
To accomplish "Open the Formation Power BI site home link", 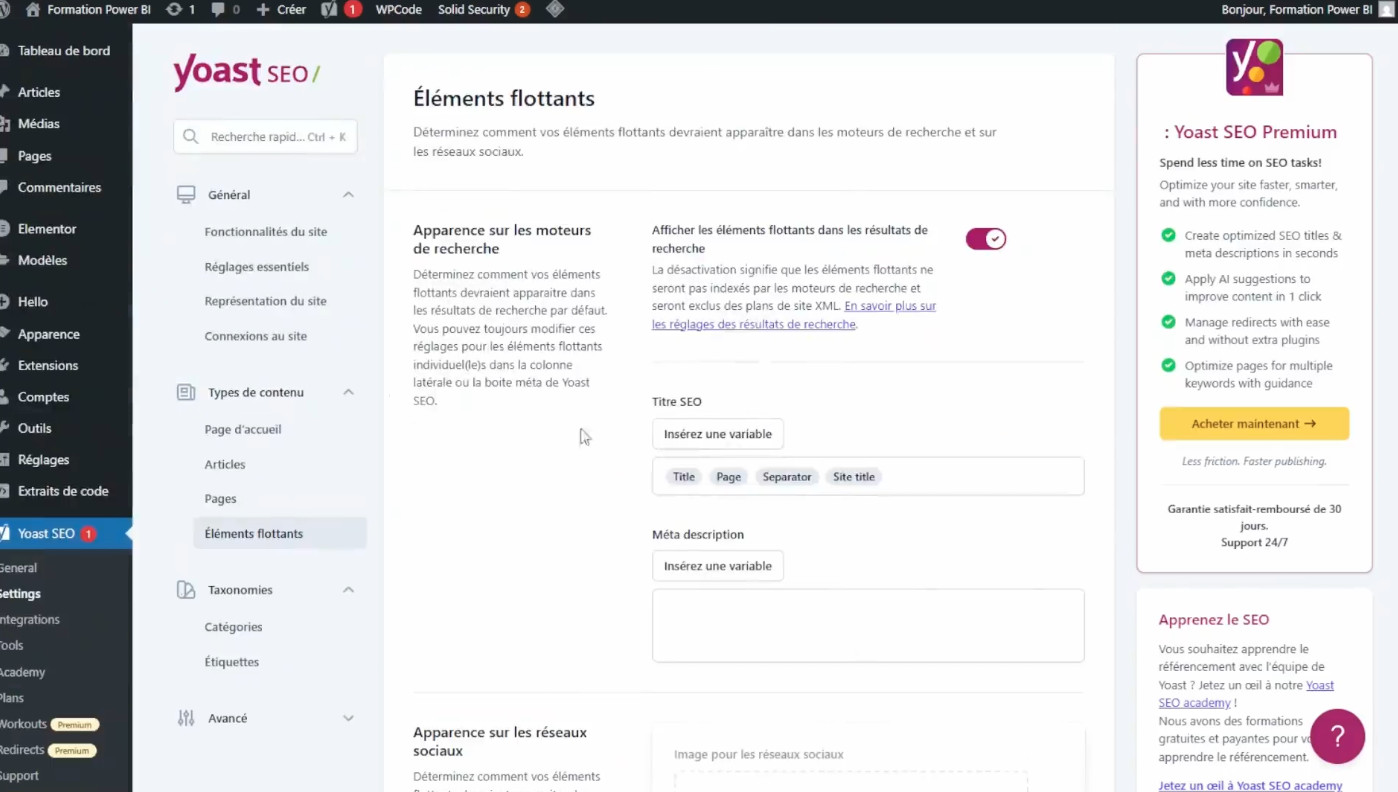I will (x=87, y=10).
